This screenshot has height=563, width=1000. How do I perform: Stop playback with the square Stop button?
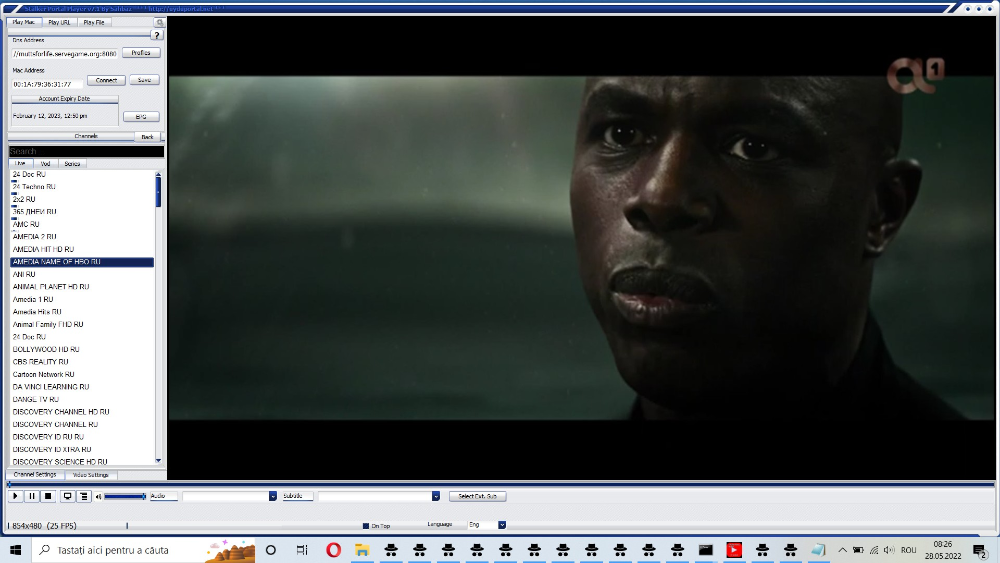[48, 496]
